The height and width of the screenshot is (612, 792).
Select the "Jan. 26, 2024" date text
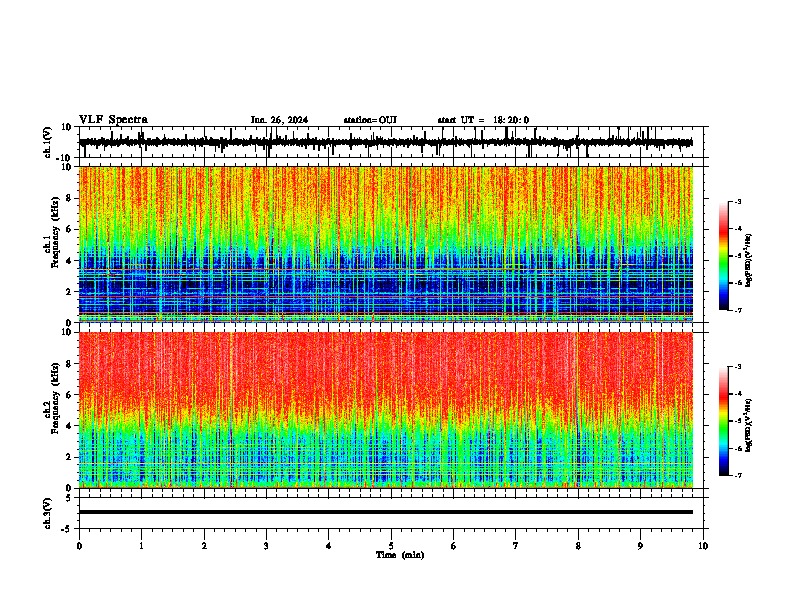click(x=279, y=120)
